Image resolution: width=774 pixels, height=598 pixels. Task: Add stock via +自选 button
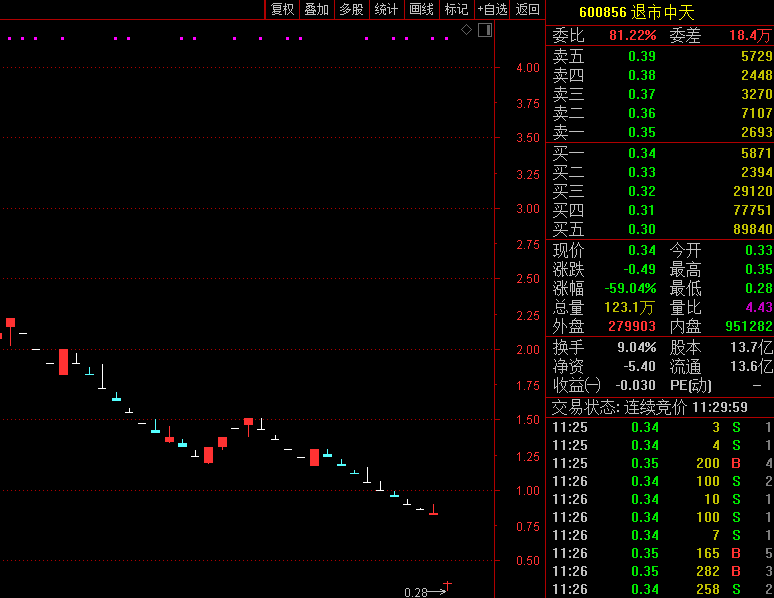(492, 9)
